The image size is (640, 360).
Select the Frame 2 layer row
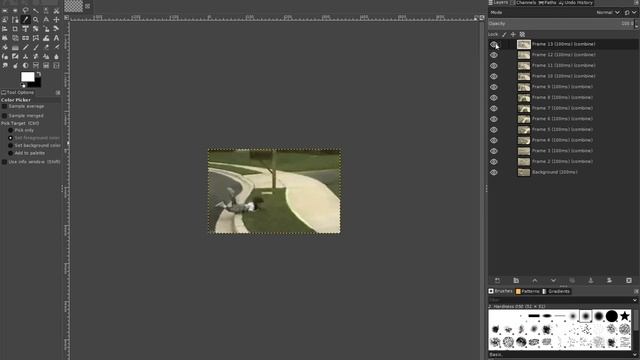pos(563,162)
